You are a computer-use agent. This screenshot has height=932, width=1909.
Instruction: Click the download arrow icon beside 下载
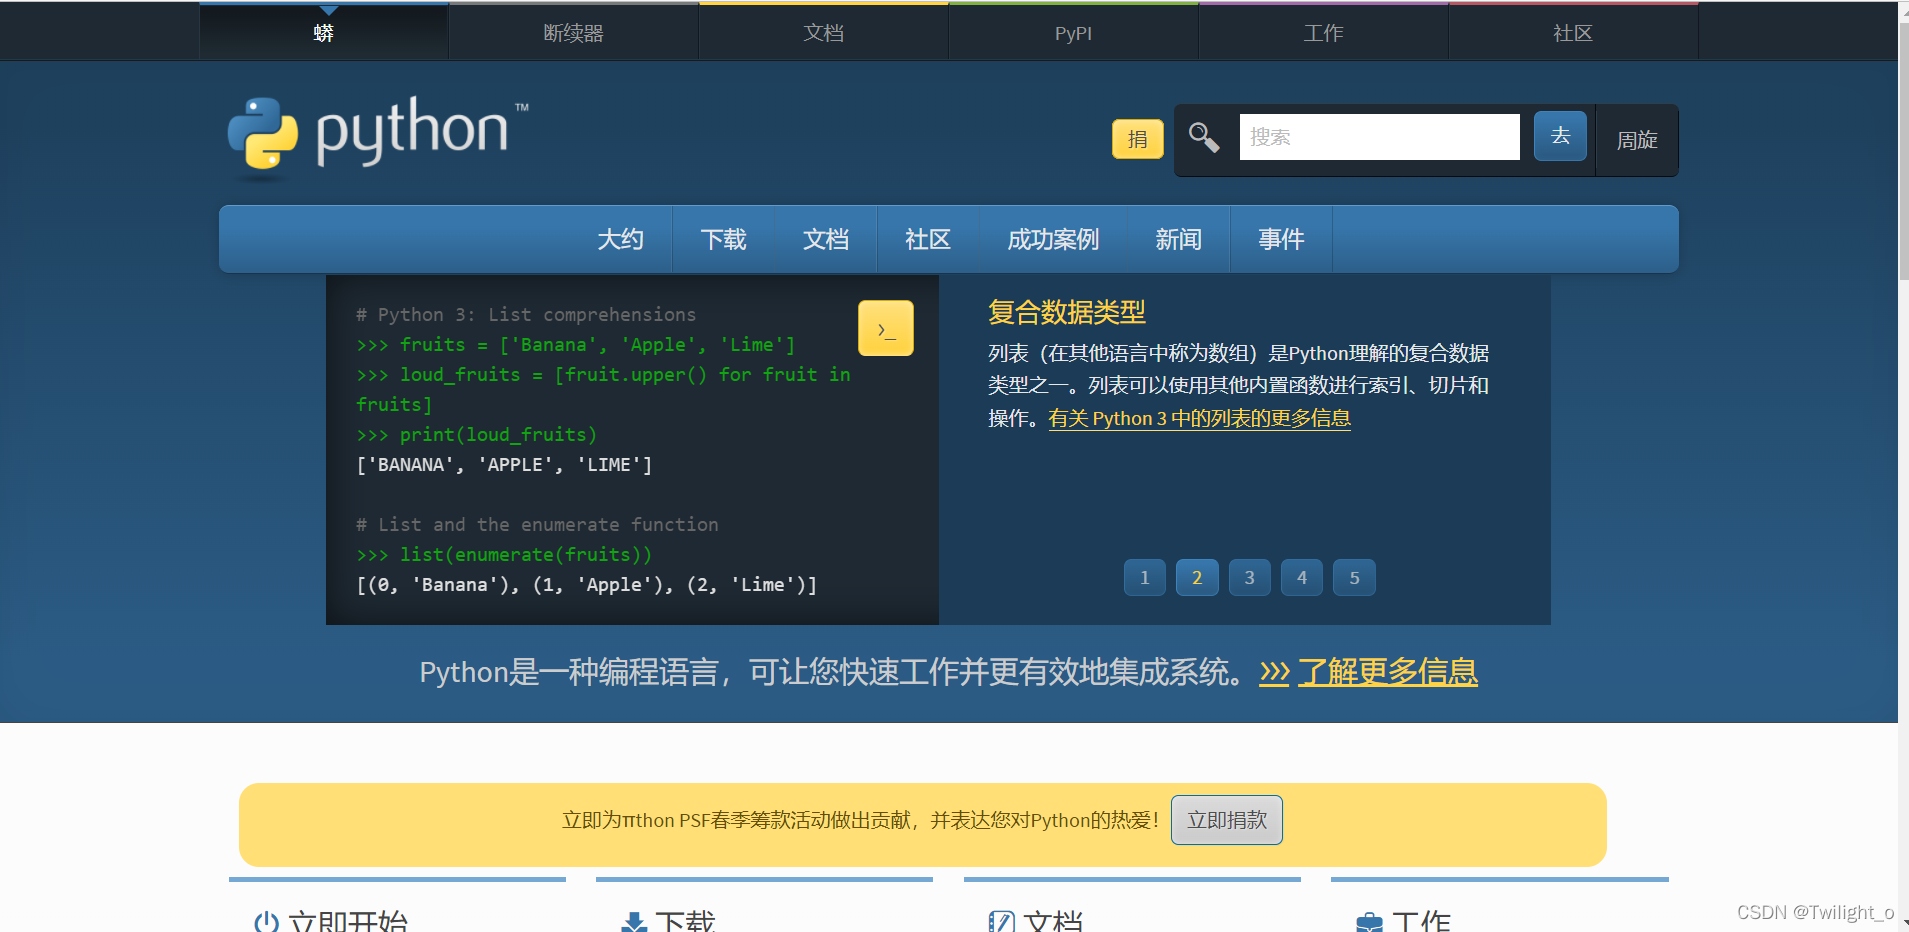(x=634, y=922)
